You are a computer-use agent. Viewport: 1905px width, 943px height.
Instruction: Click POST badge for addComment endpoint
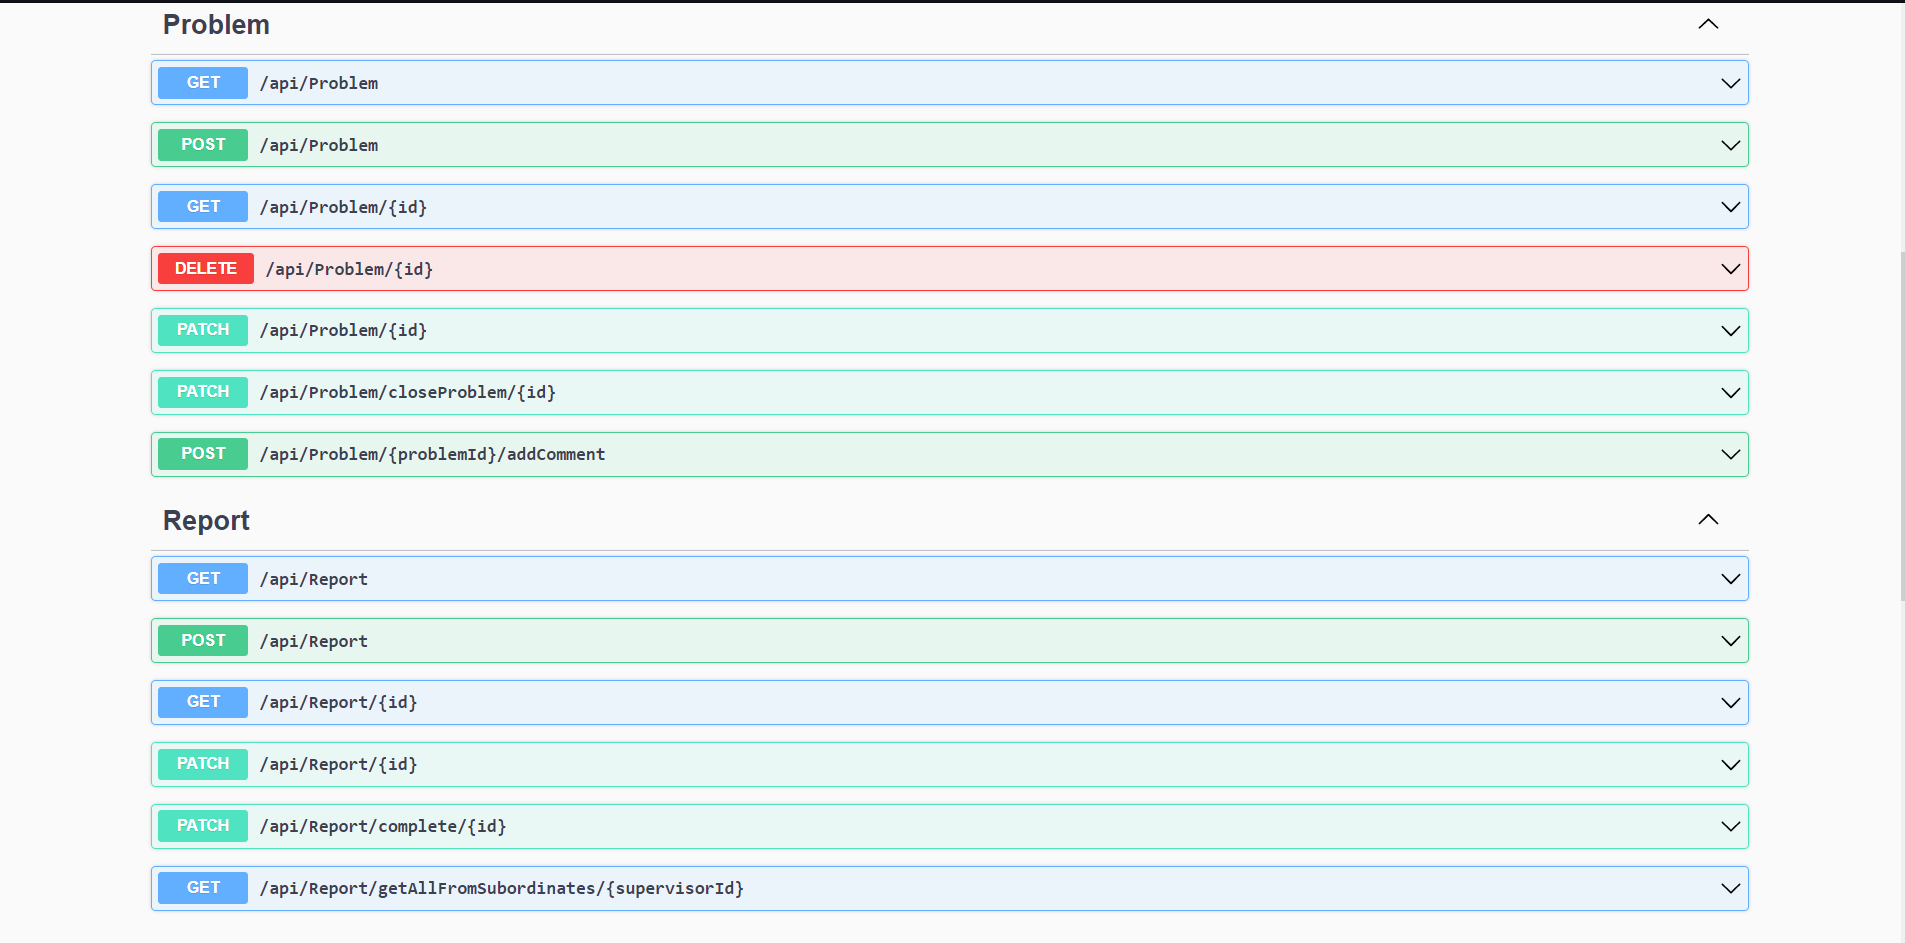click(203, 454)
